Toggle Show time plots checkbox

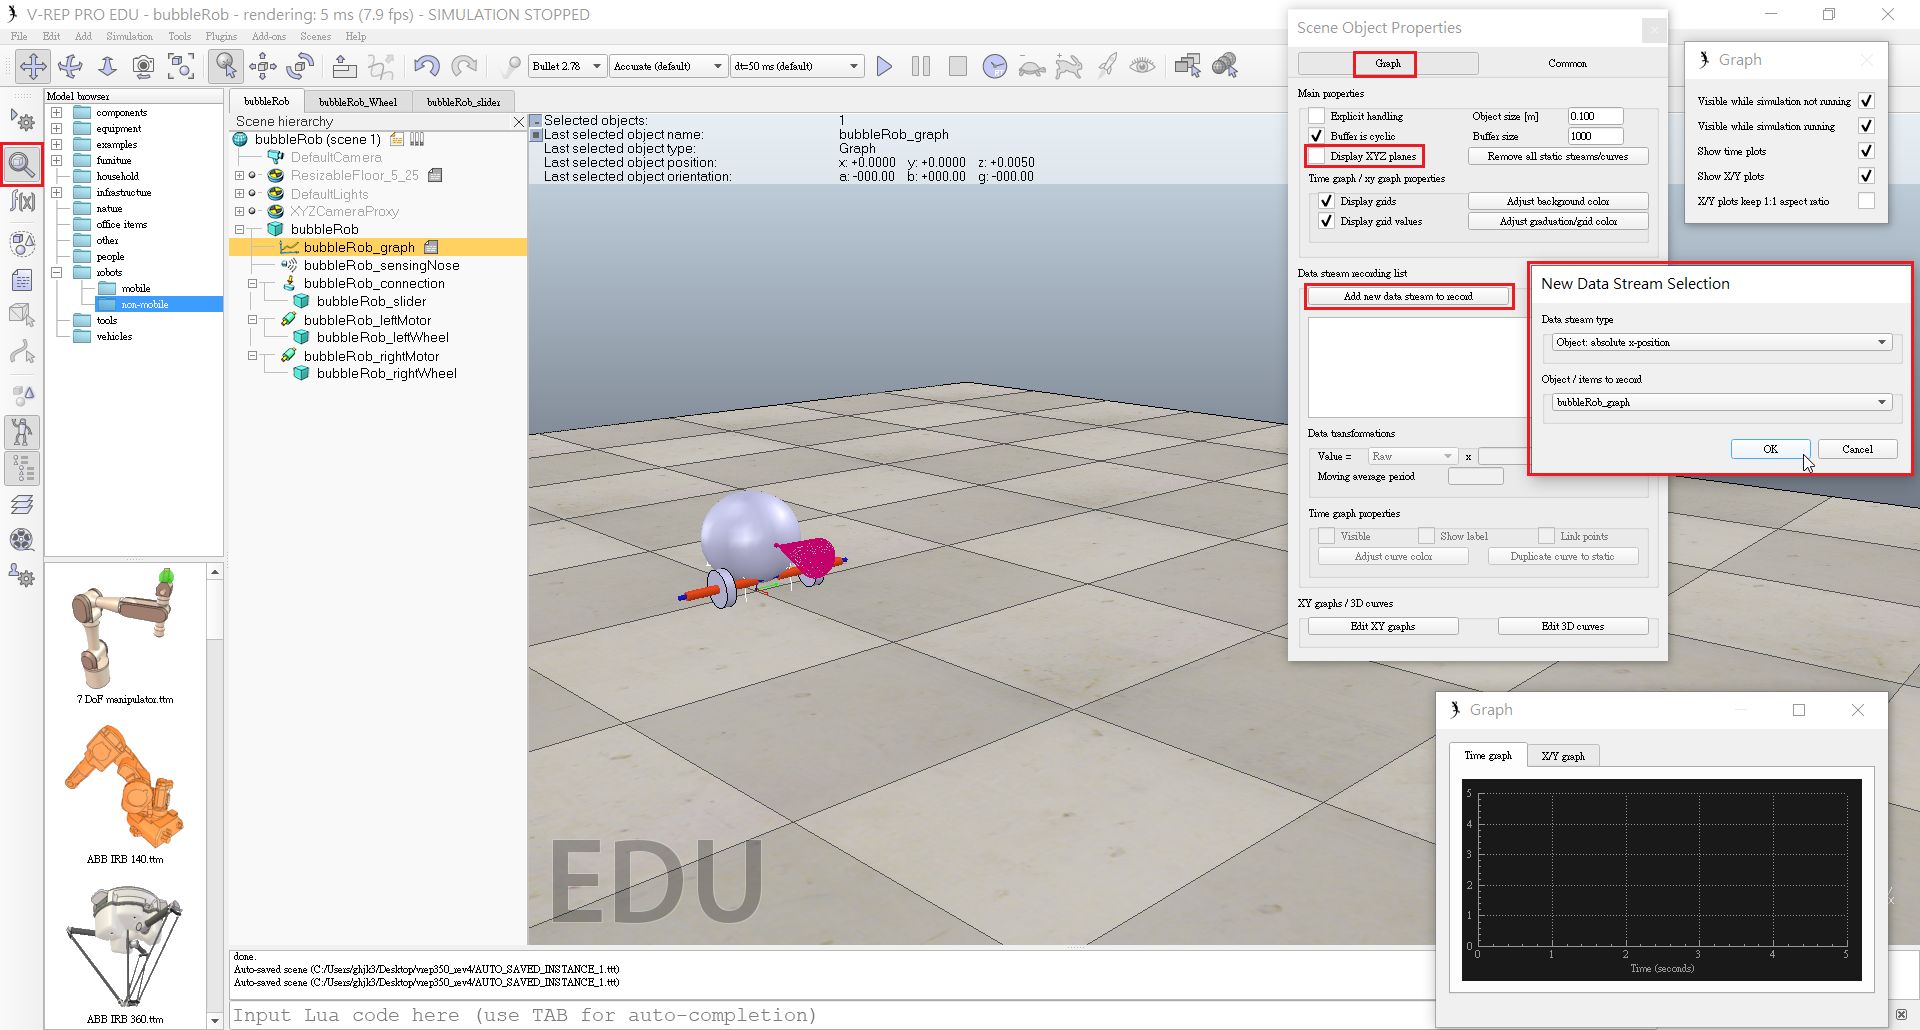coord(1866,151)
